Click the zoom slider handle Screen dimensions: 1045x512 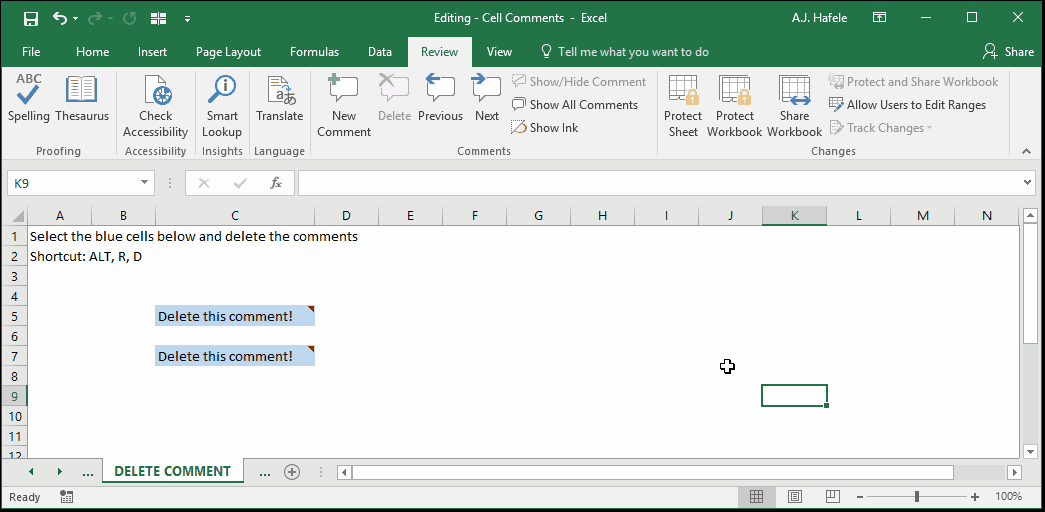point(918,497)
